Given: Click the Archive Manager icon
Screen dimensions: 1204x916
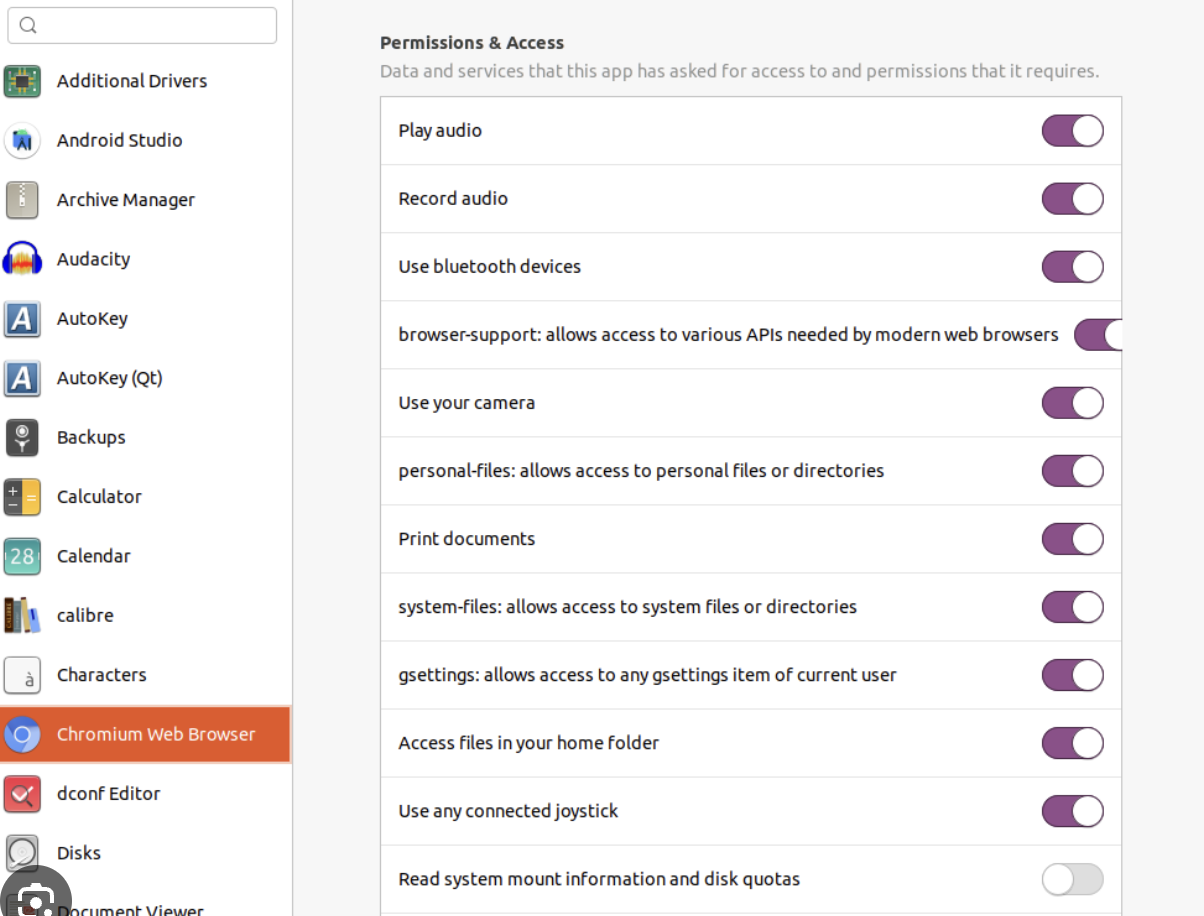Looking at the screenshot, I should pyautogui.click(x=22, y=200).
